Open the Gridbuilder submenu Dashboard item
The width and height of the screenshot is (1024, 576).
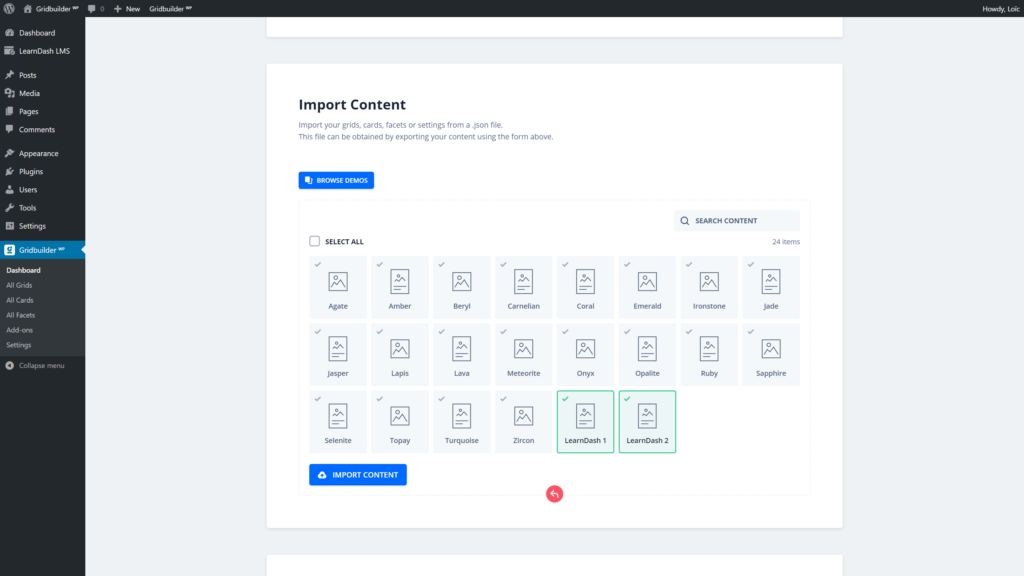click(x=24, y=270)
